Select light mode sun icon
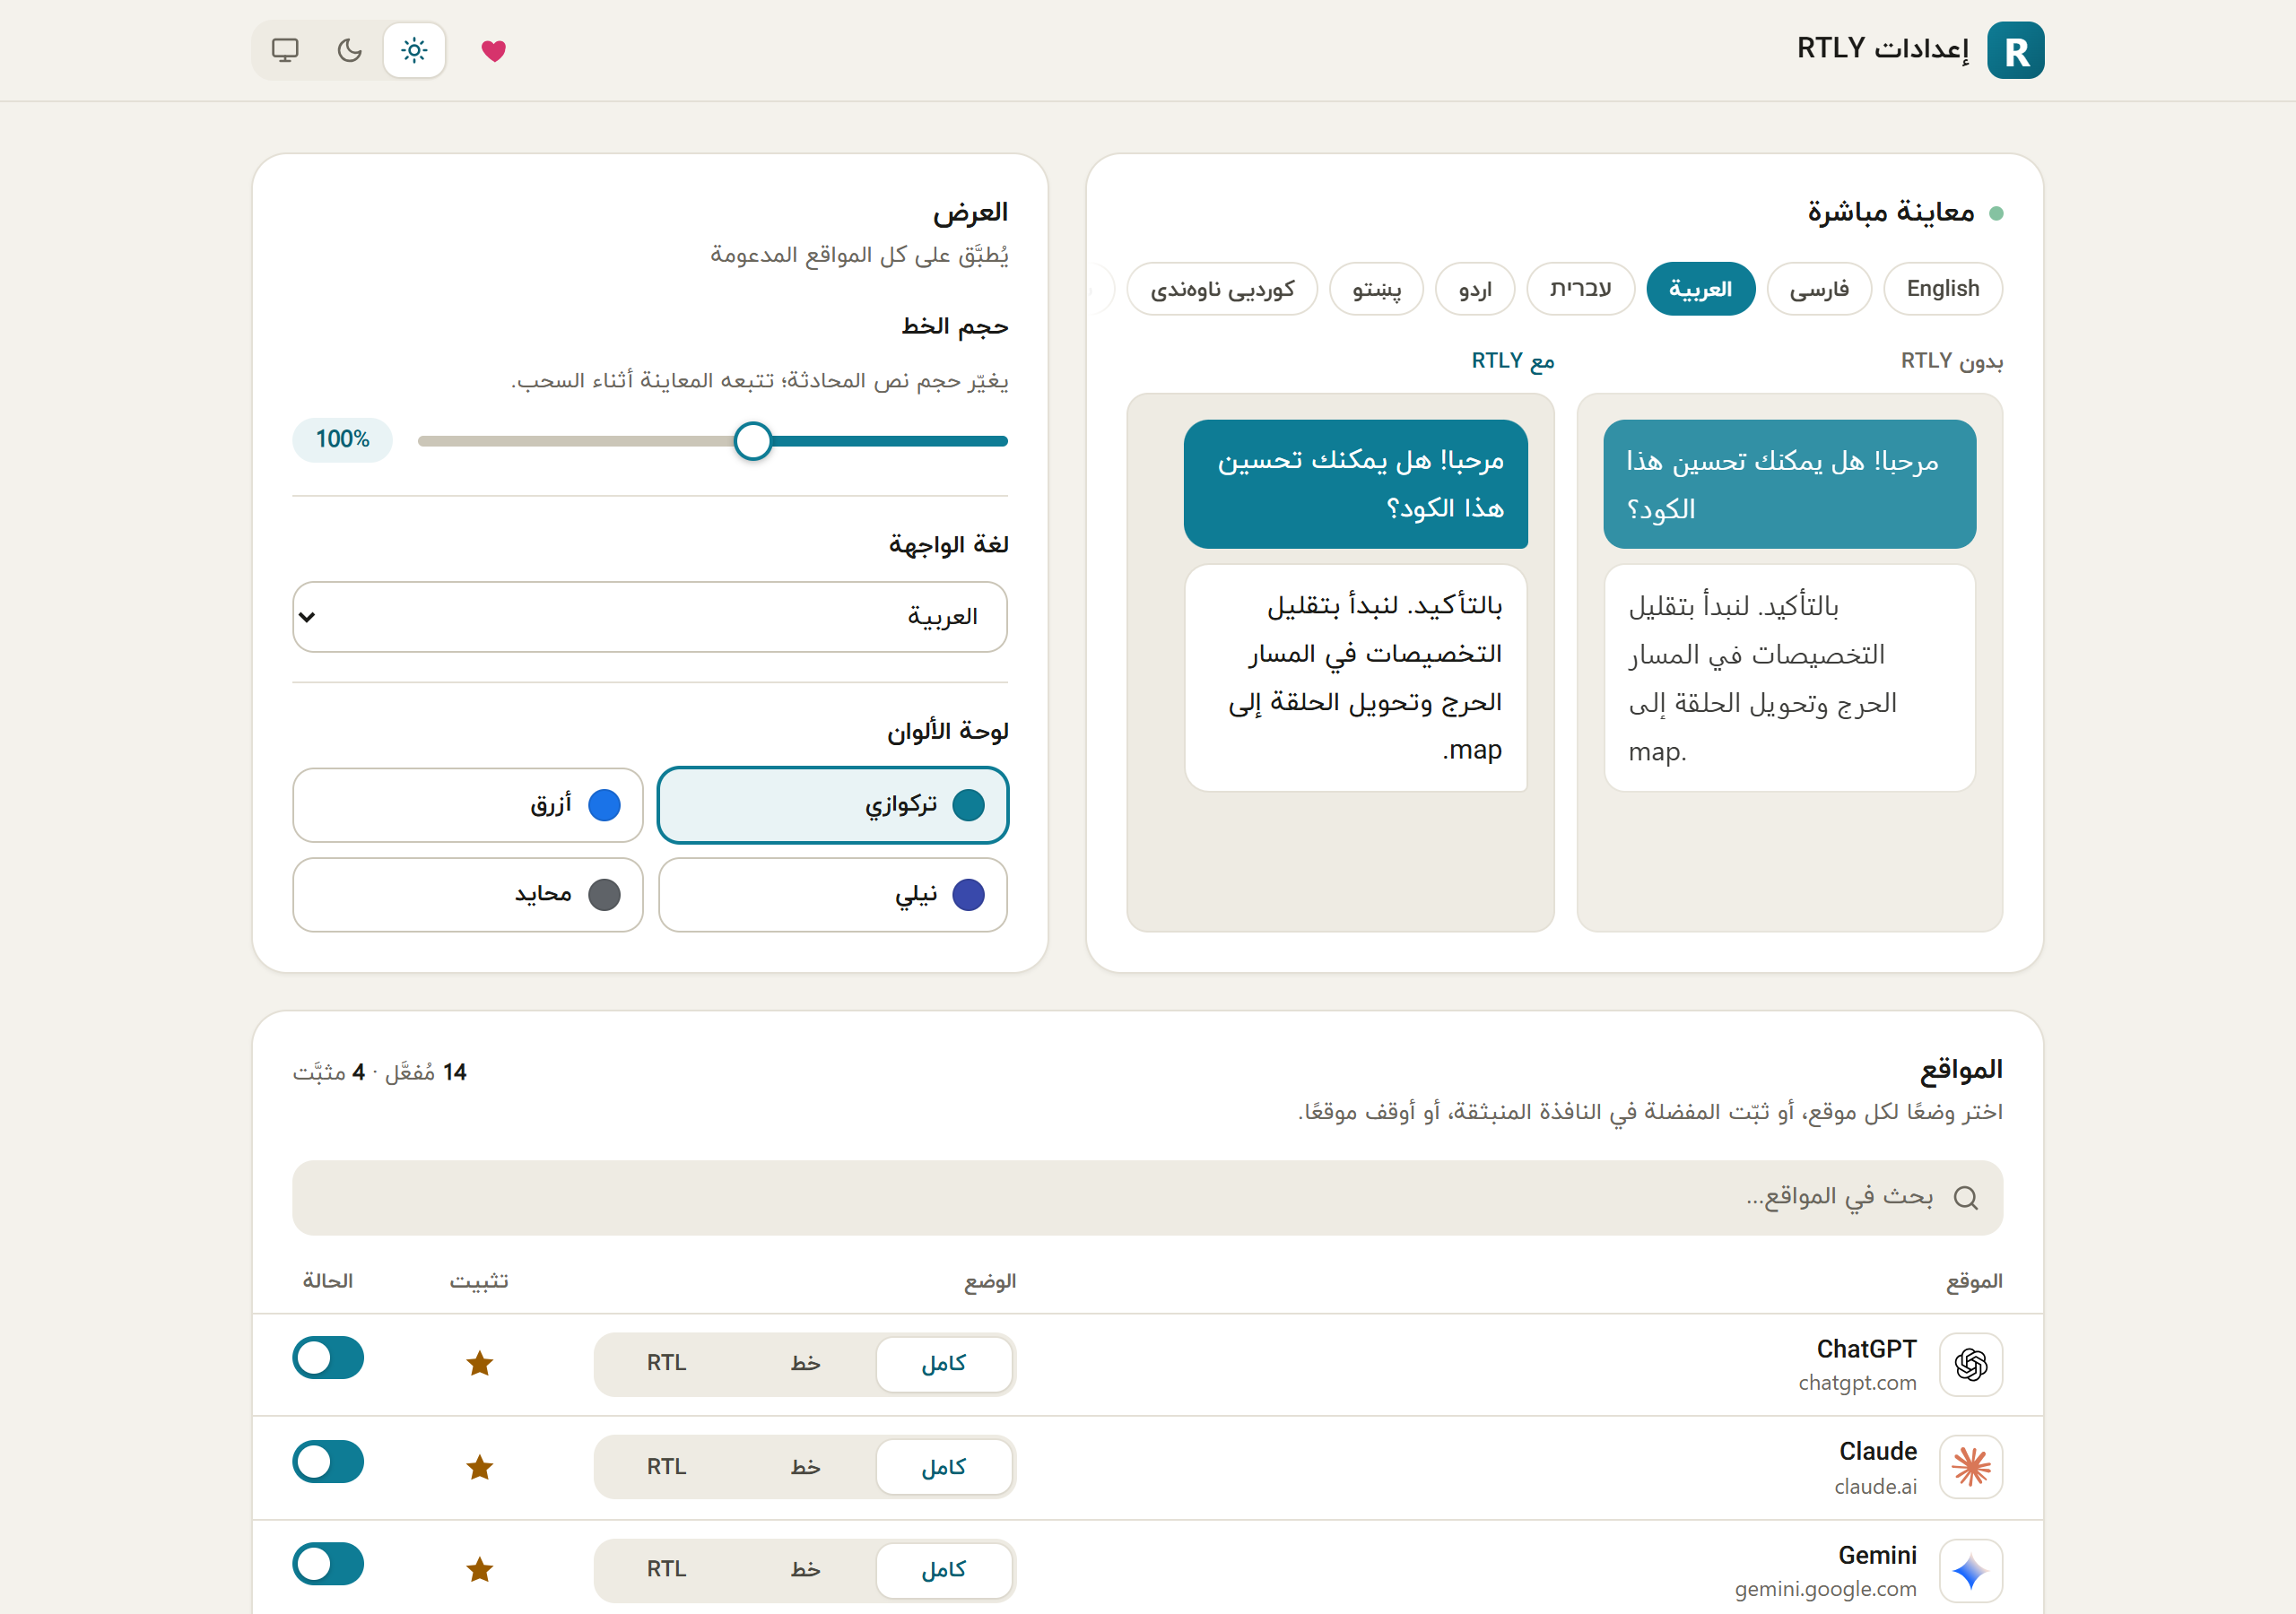Image resolution: width=2296 pixels, height=1614 pixels. point(414,50)
